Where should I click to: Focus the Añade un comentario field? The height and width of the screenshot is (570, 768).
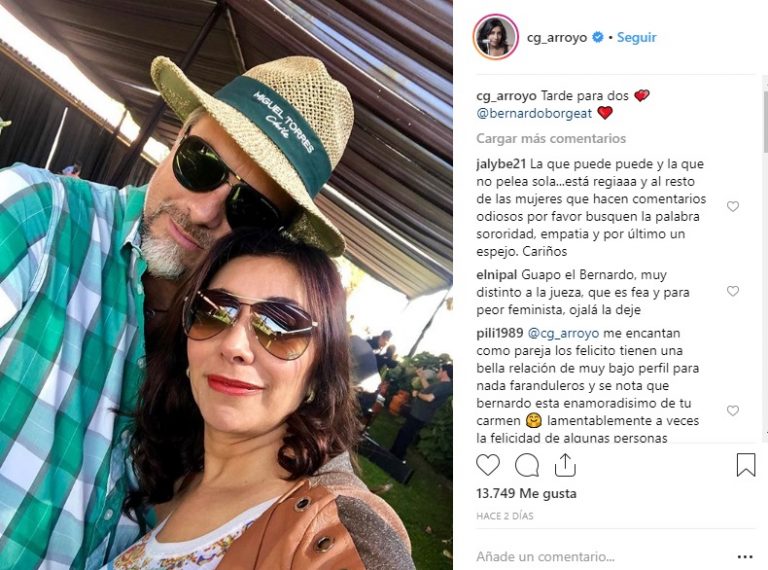602,557
